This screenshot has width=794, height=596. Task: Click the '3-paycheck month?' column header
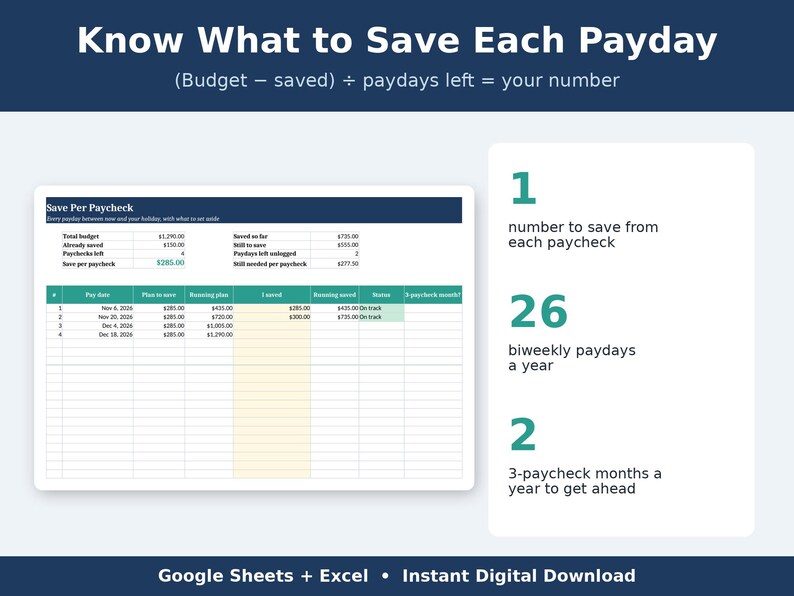[x=433, y=295]
